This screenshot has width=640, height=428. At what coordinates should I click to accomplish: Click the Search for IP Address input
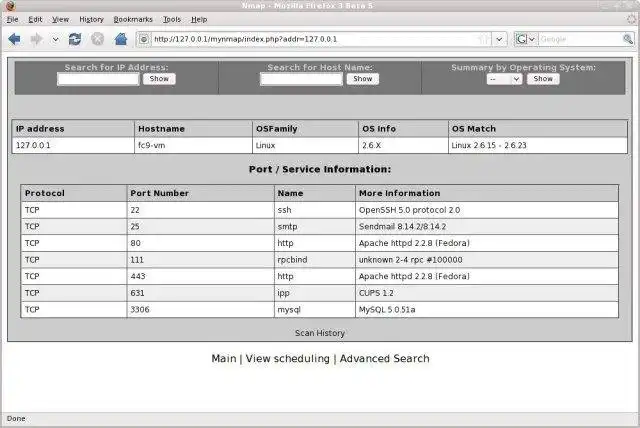point(98,79)
